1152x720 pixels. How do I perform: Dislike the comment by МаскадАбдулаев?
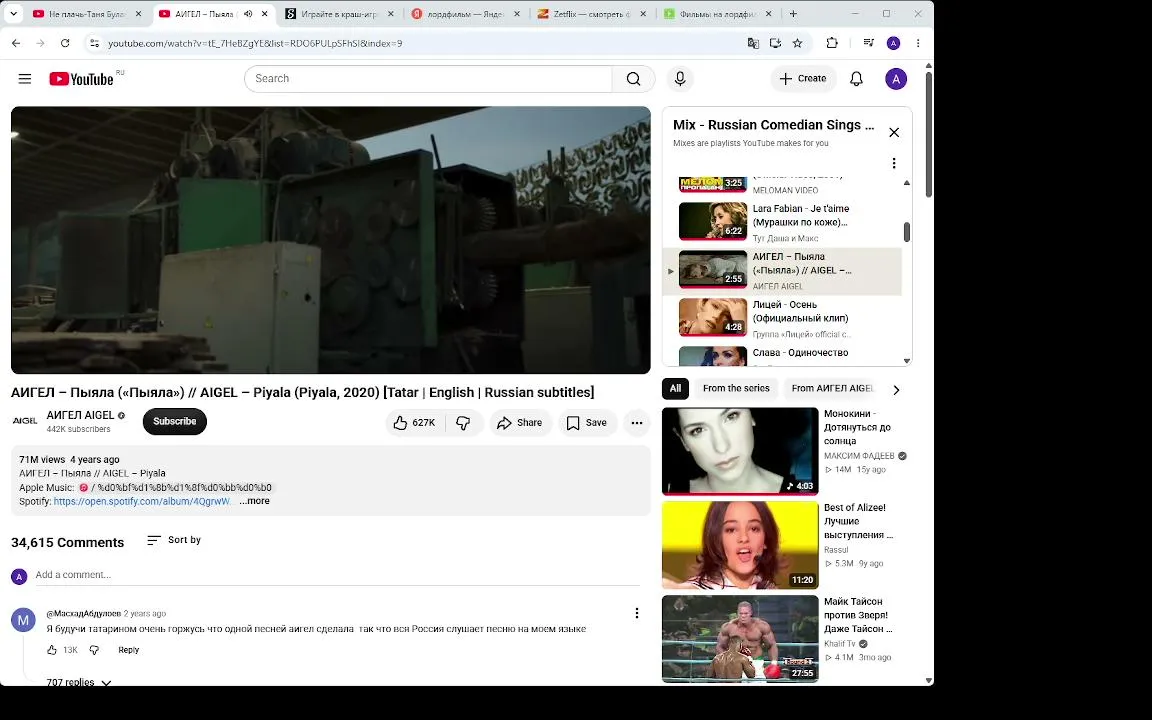click(x=94, y=649)
